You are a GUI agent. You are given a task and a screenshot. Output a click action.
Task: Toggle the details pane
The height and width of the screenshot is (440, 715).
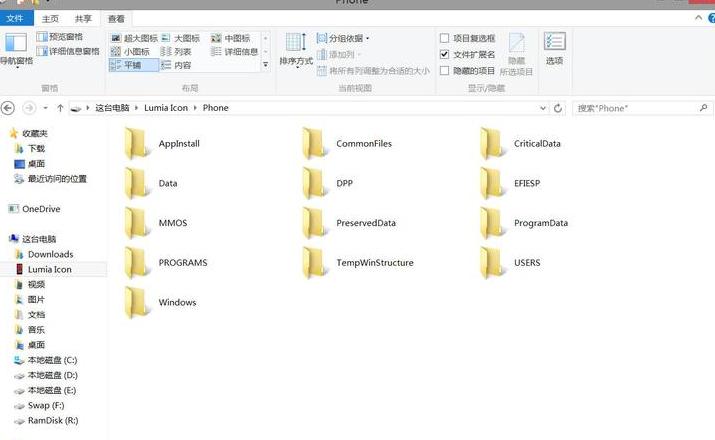coord(68,51)
